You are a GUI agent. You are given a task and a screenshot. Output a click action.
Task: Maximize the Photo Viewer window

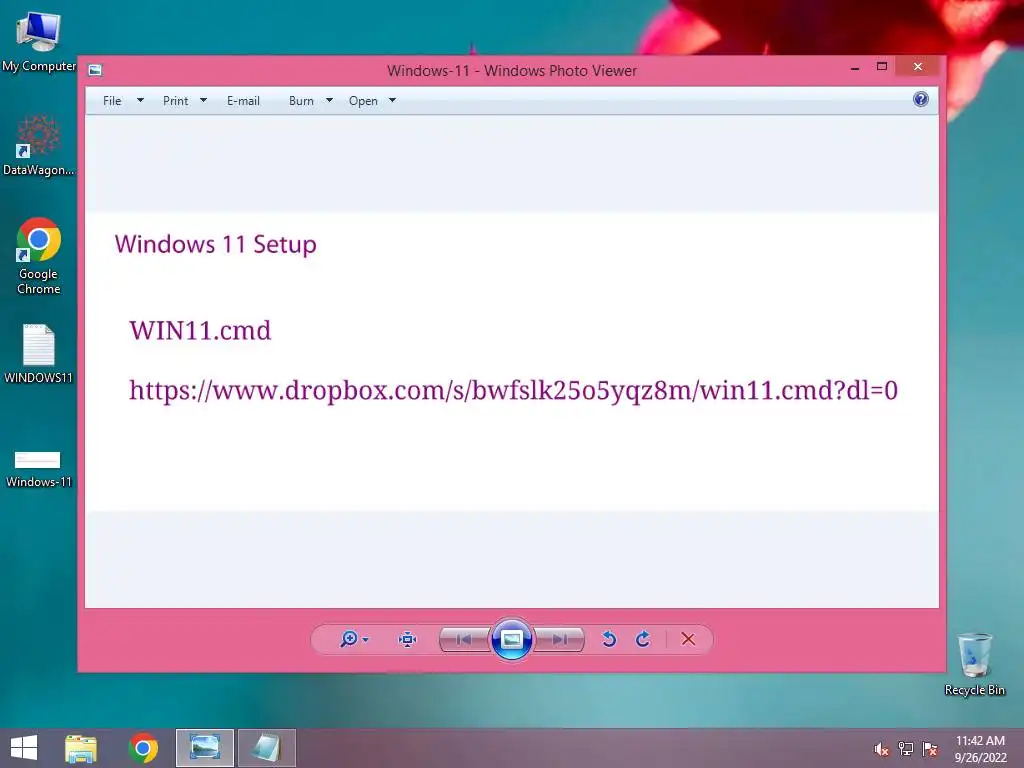pyautogui.click(x=882, y=67)
